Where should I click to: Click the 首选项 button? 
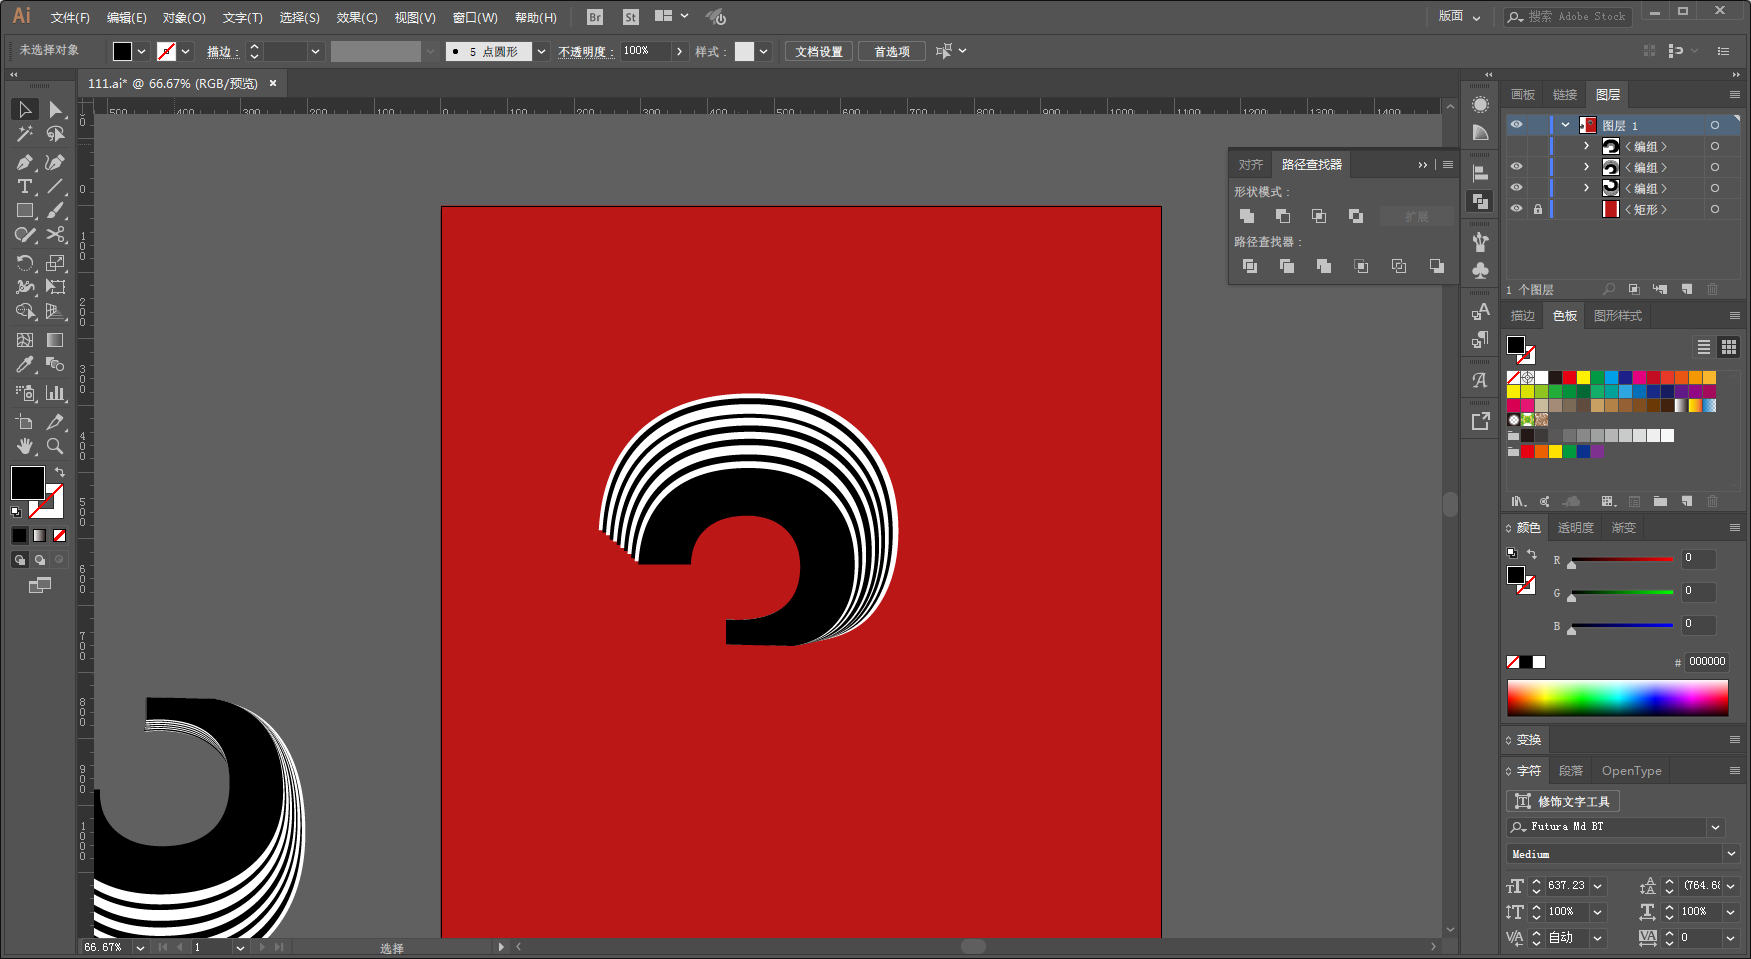(892, 52)
